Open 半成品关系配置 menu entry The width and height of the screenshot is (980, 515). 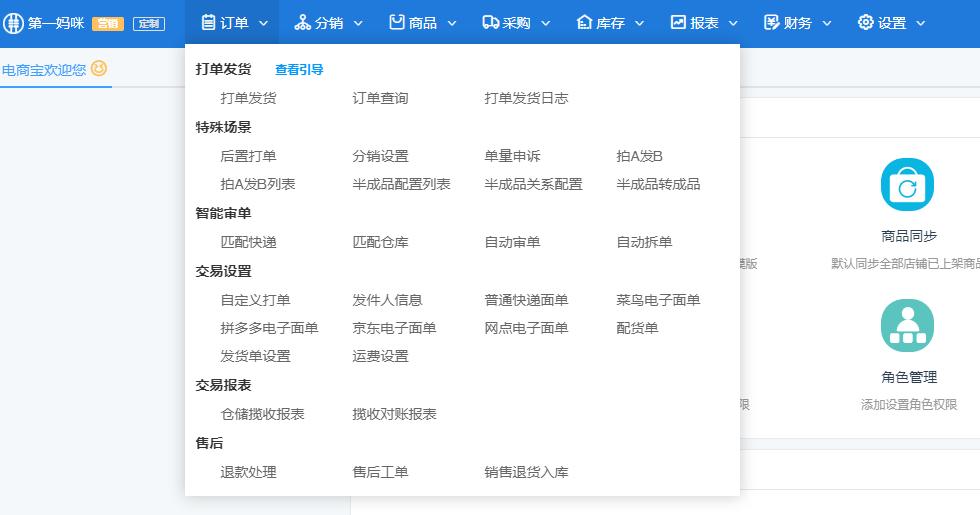(x=533, y=184)
